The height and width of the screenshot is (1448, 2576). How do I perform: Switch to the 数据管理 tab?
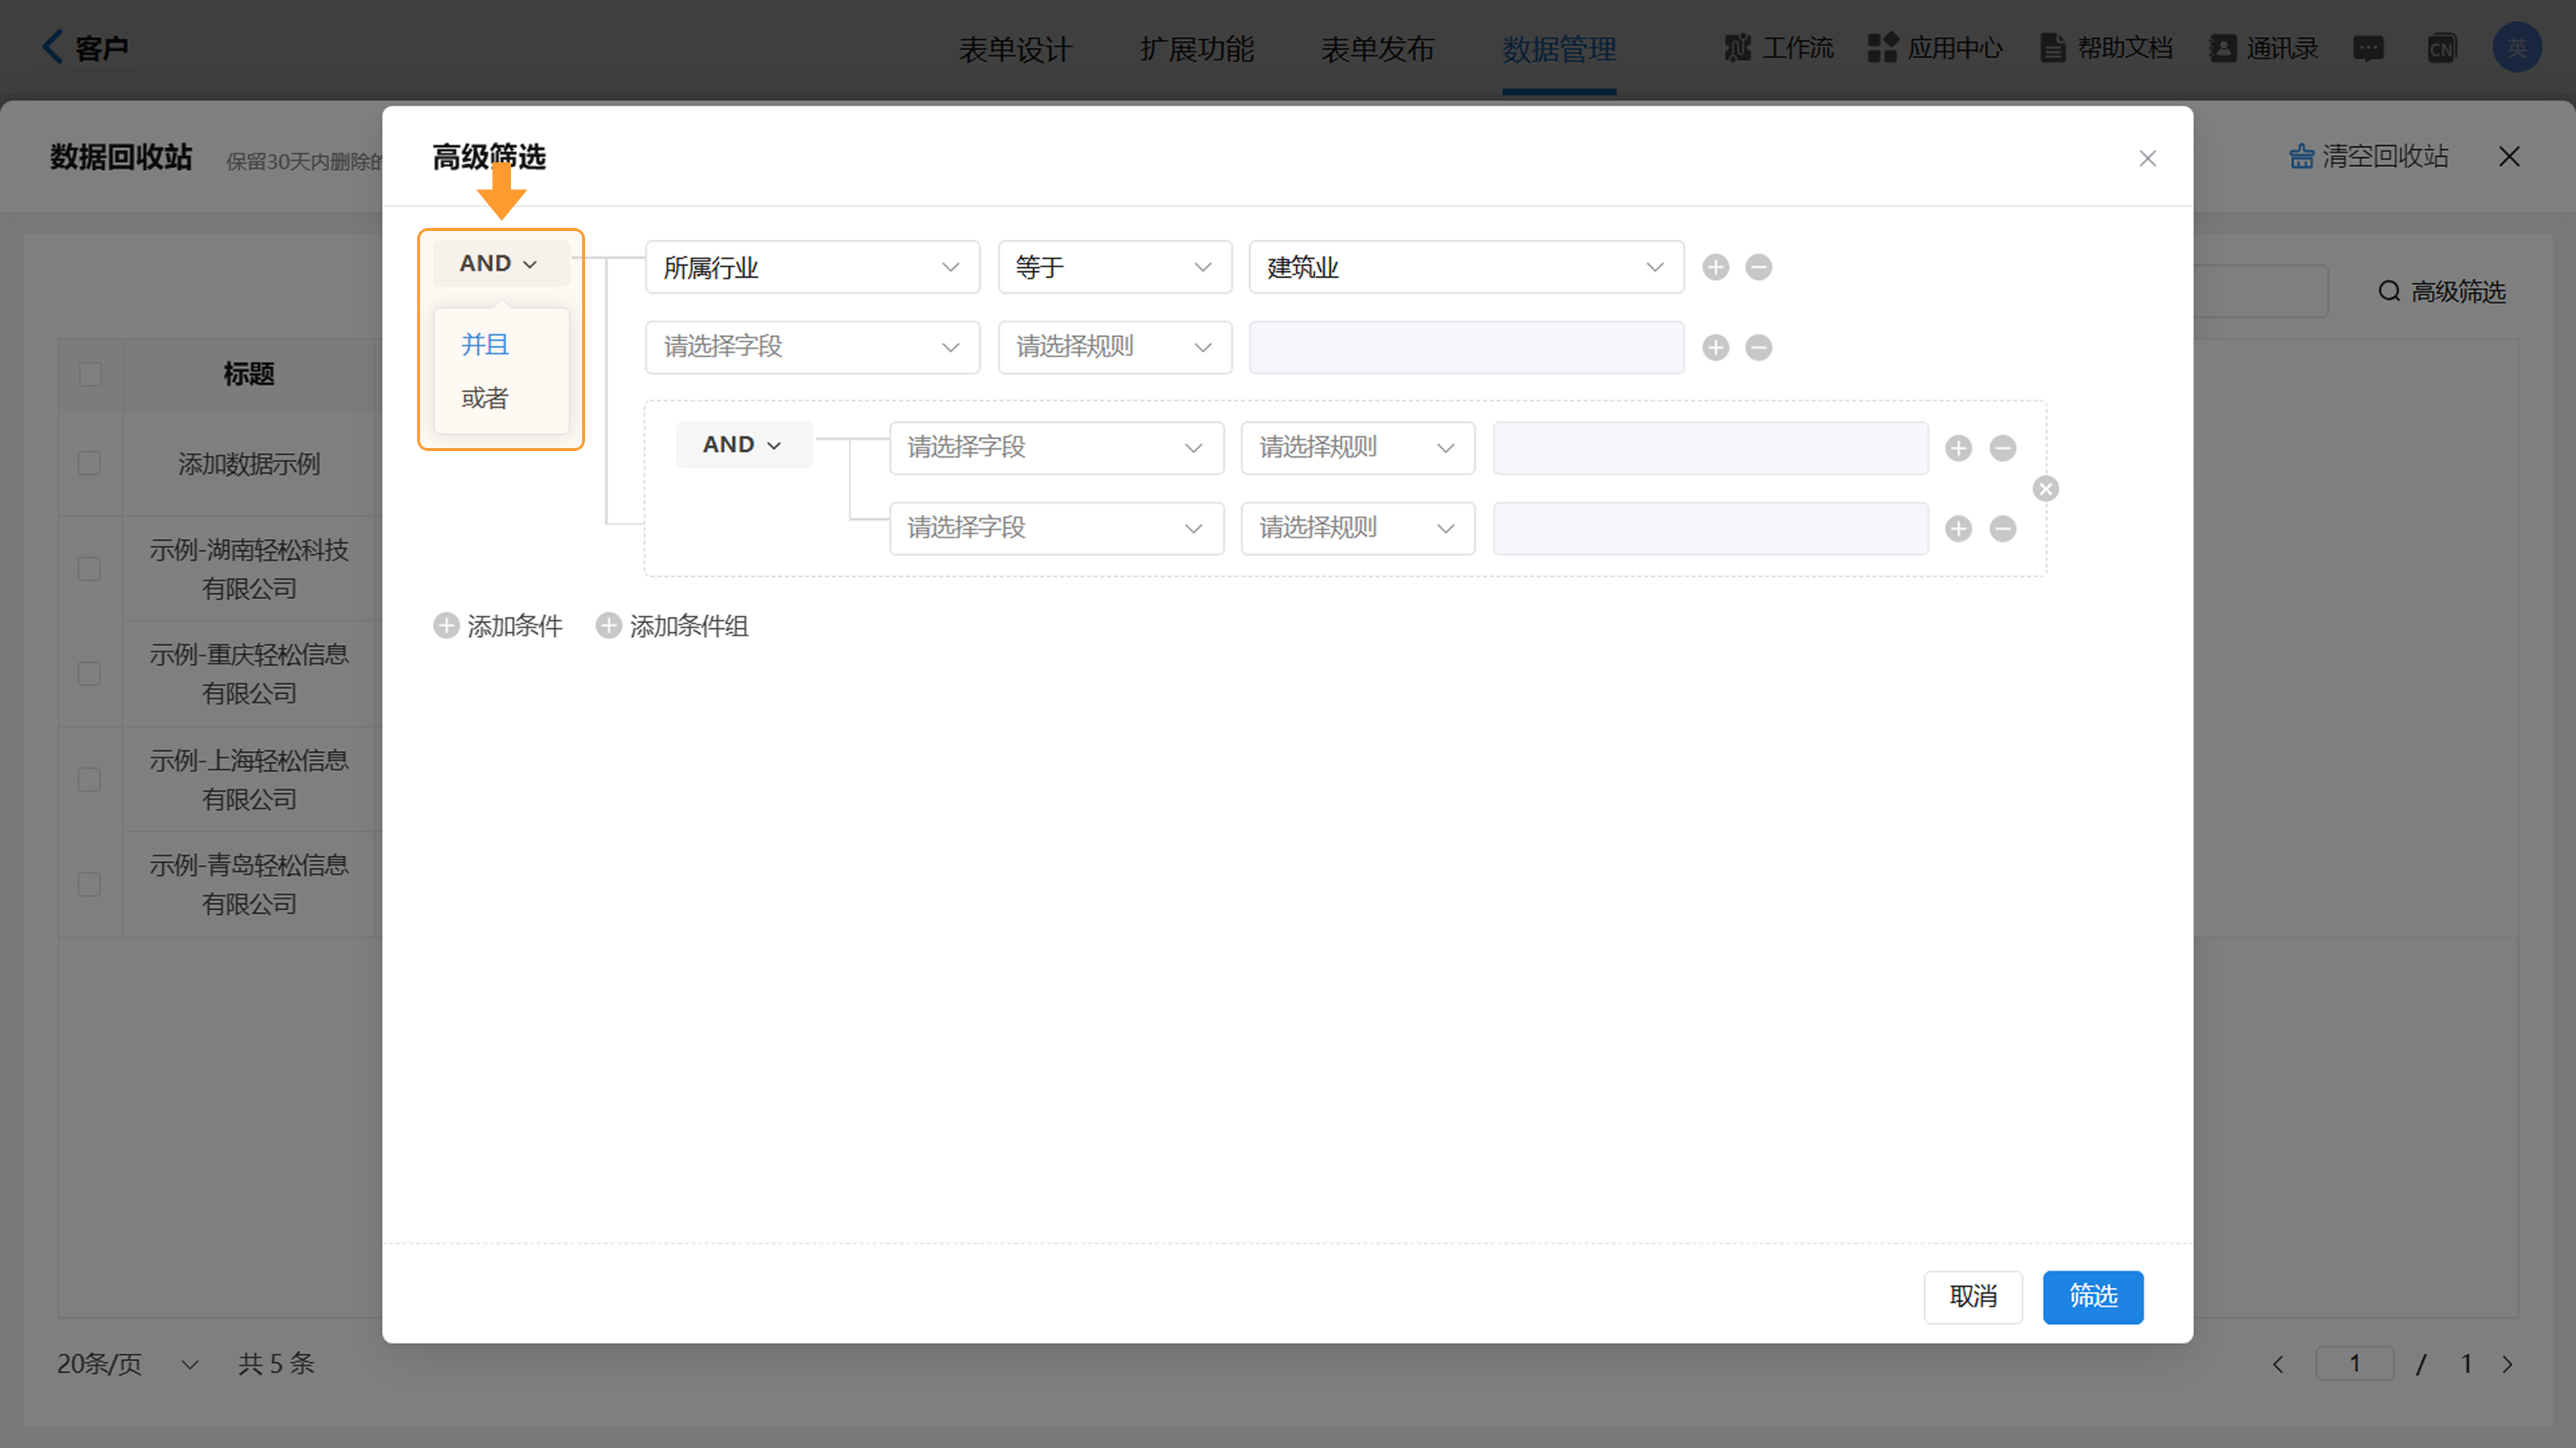[x=1559, y=49]
